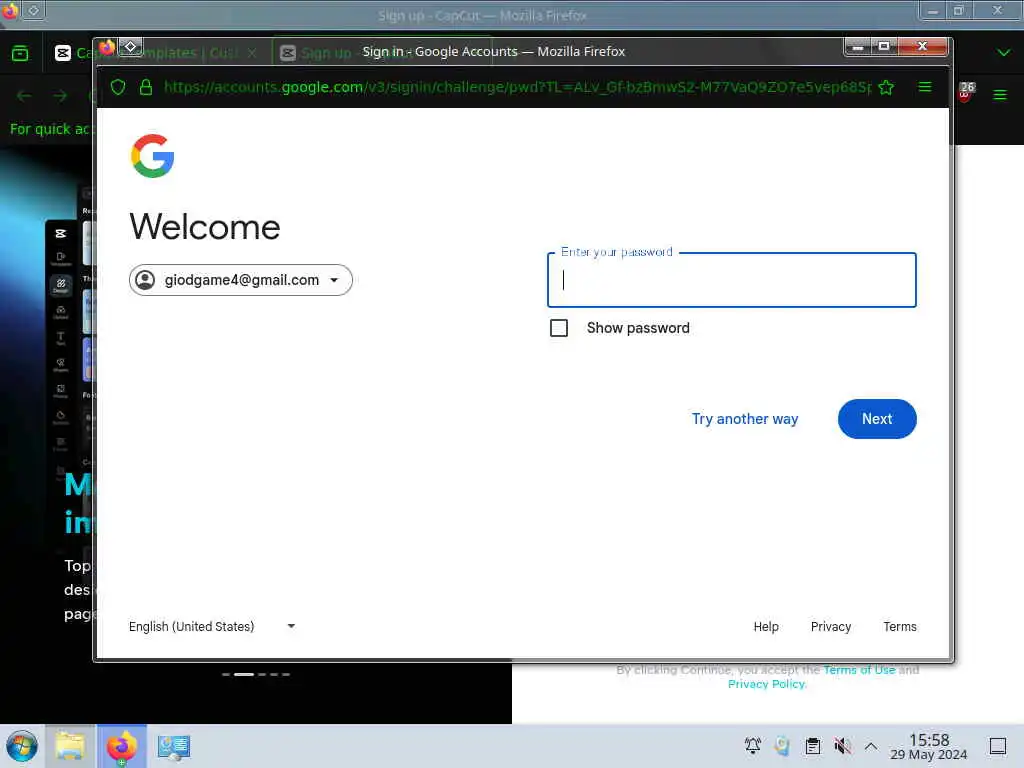The width and height of the screenshot is (1024, 768).
Task: Expand hidden system tray icons
Action: 871,746
